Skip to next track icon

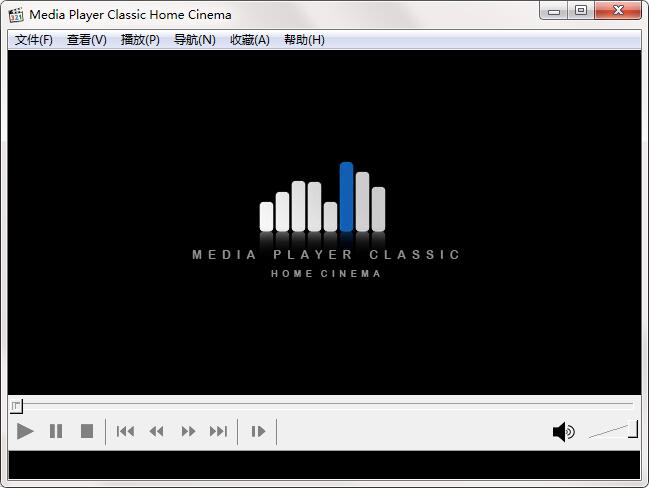coord(218,431)
